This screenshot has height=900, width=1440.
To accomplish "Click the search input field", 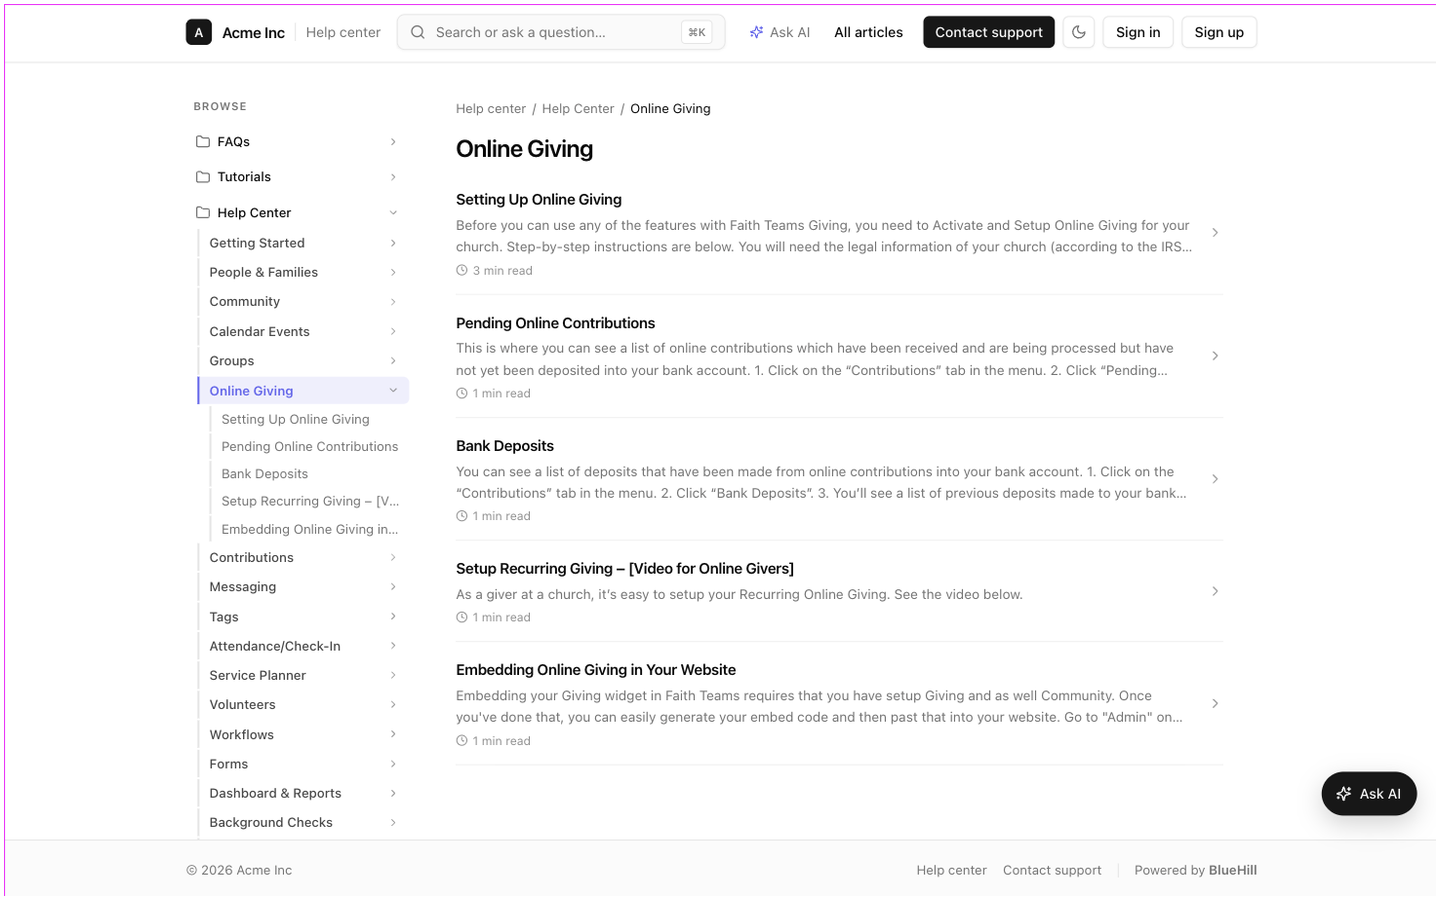I will (x=561, y=32).
